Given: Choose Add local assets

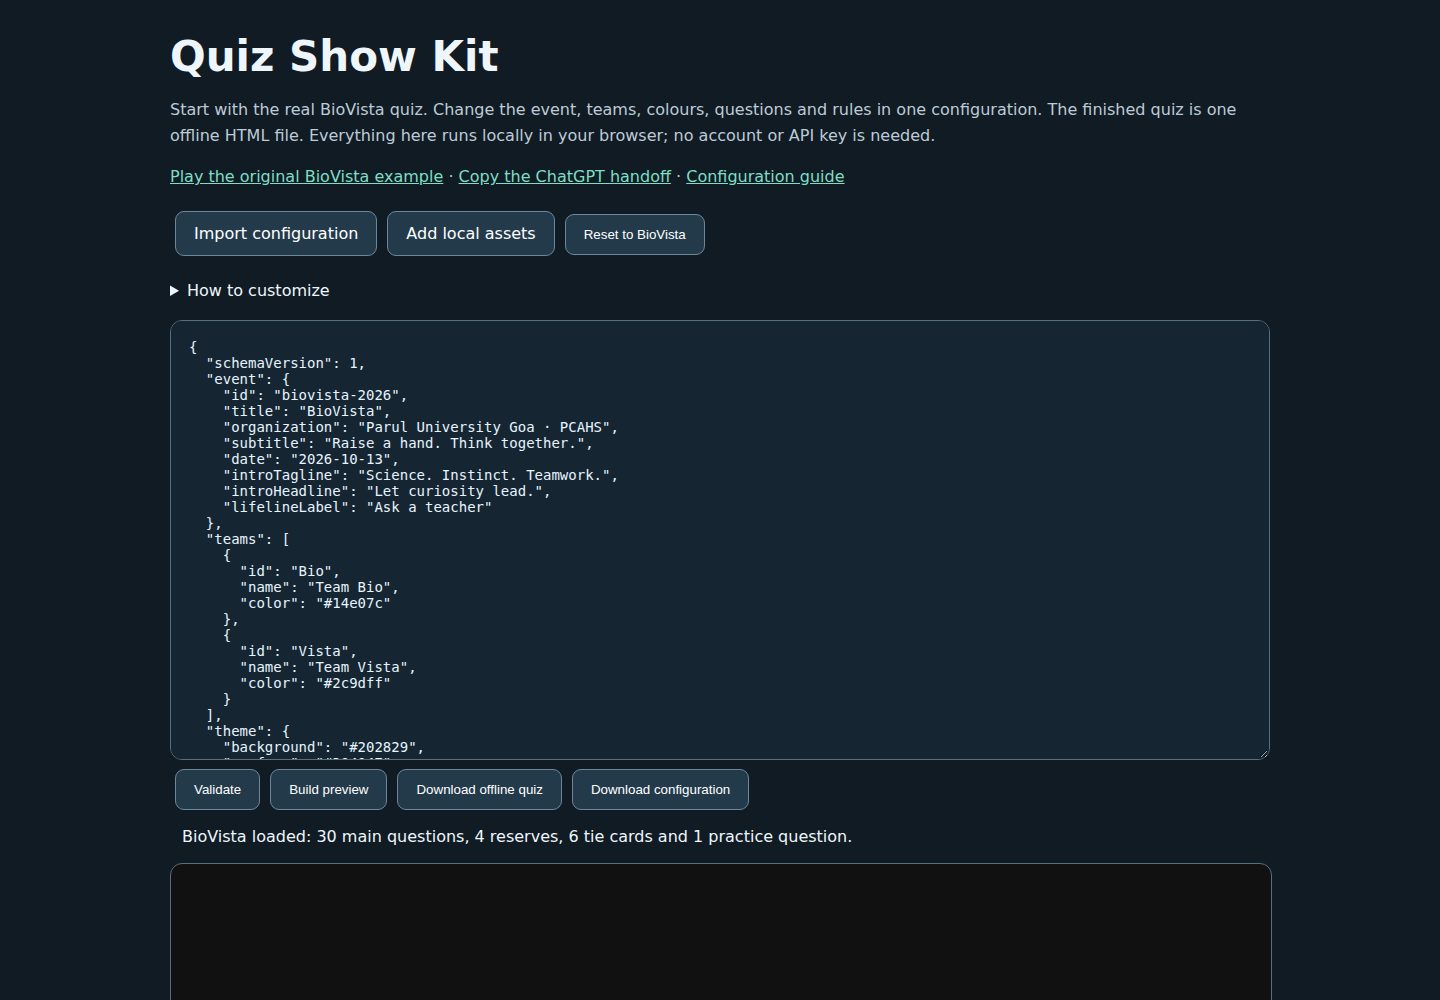Looking at the screenshot, I should 471,233.
